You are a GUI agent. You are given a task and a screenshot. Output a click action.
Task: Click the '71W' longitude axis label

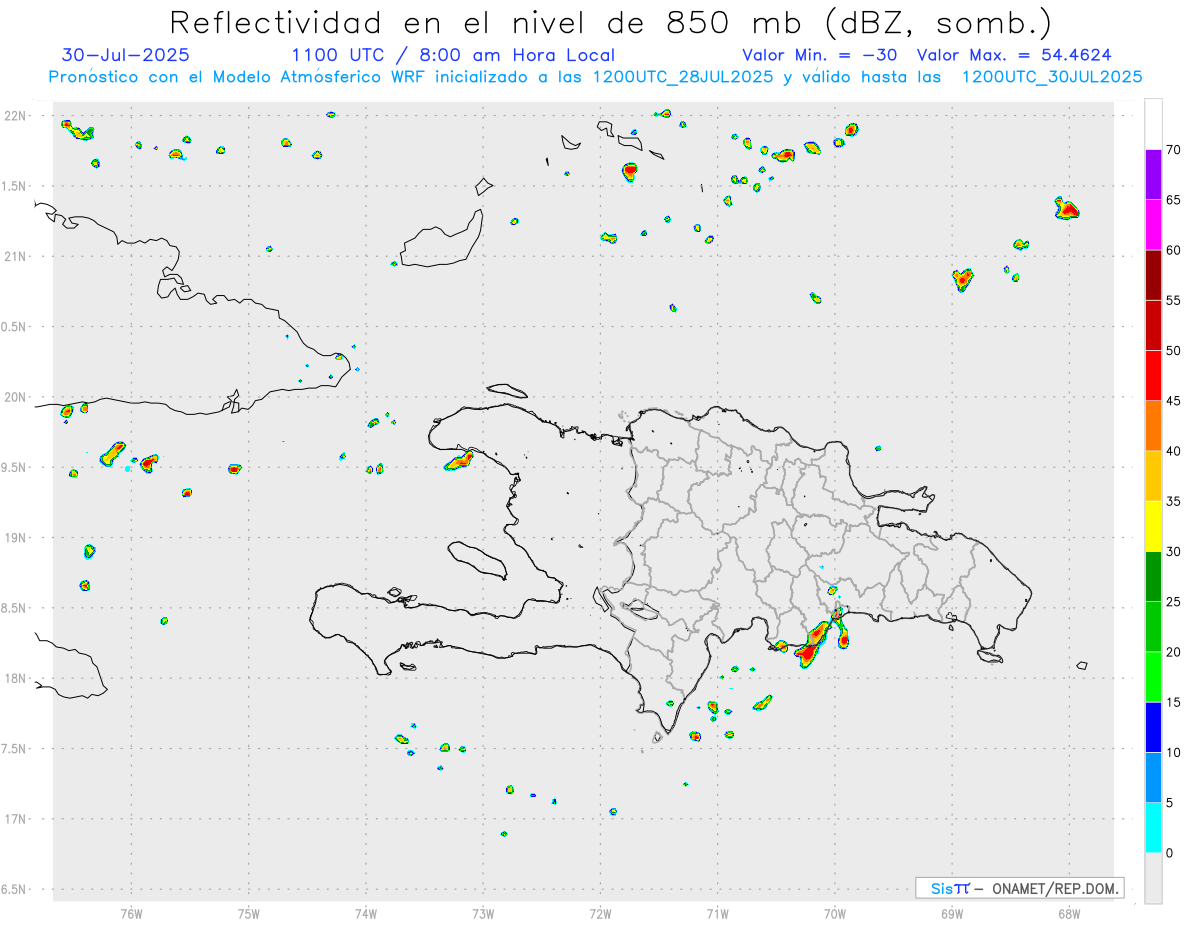pos(717,912)
